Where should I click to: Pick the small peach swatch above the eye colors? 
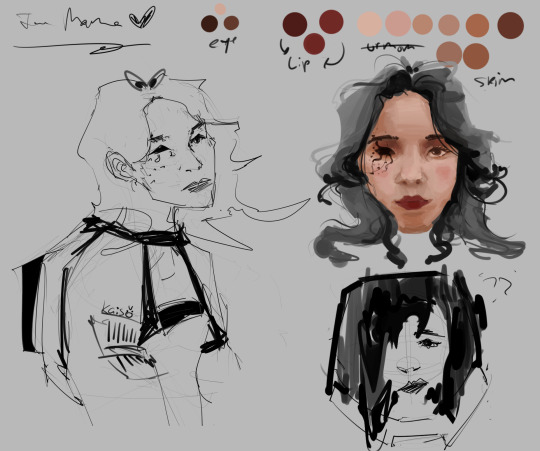coord(220,9)
